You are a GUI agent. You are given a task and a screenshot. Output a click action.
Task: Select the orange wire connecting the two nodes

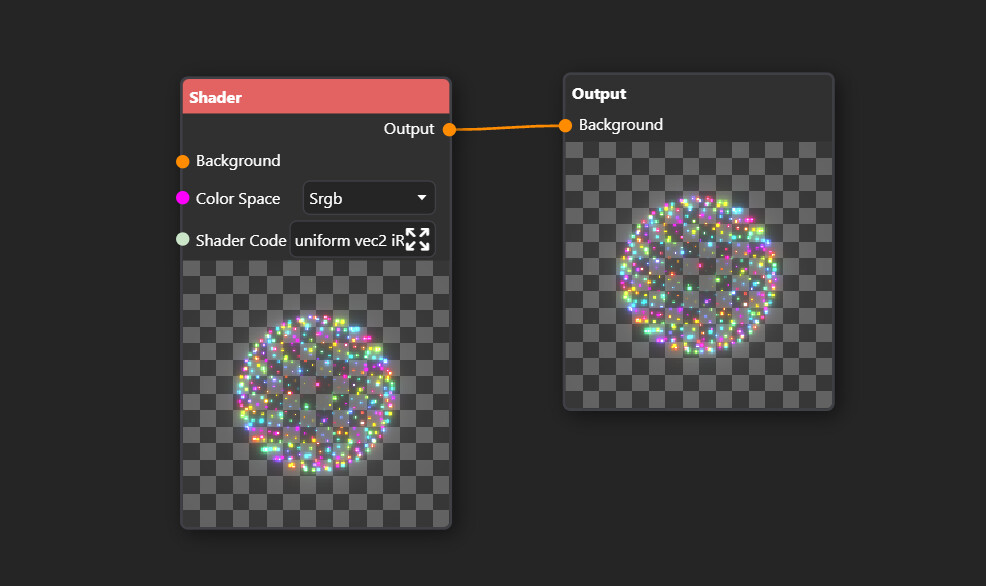(507, 128)
